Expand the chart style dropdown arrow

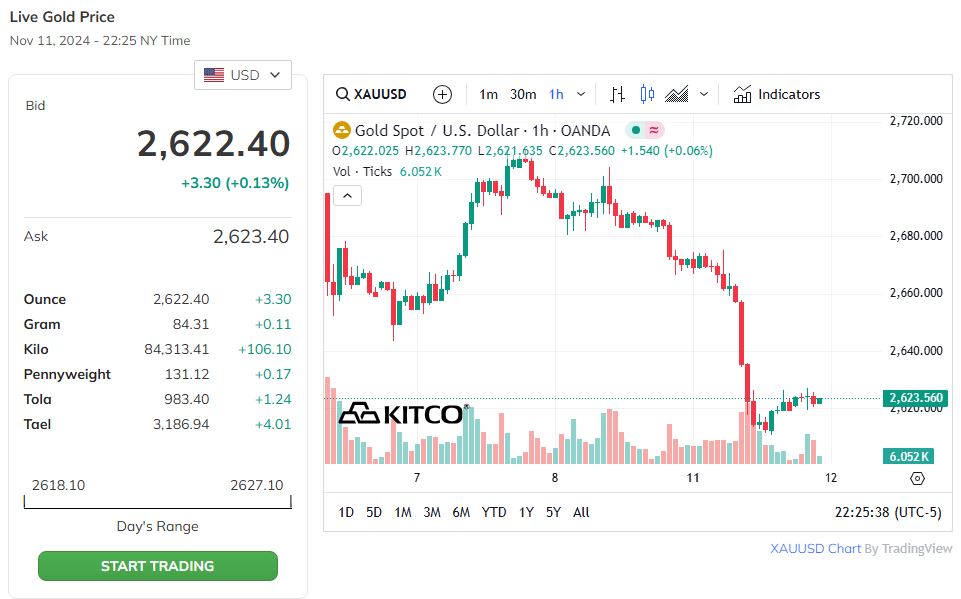[704, 94]
